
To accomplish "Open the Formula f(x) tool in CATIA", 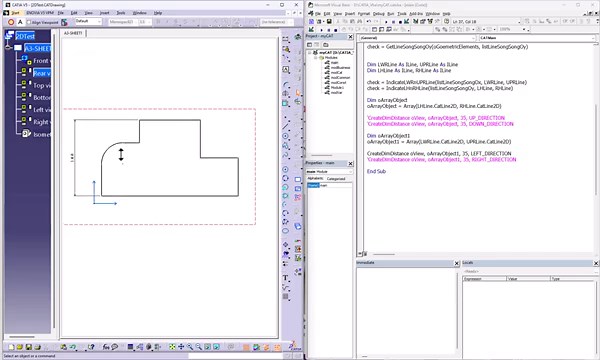I will pyautogui.click(x=106, y=347).
